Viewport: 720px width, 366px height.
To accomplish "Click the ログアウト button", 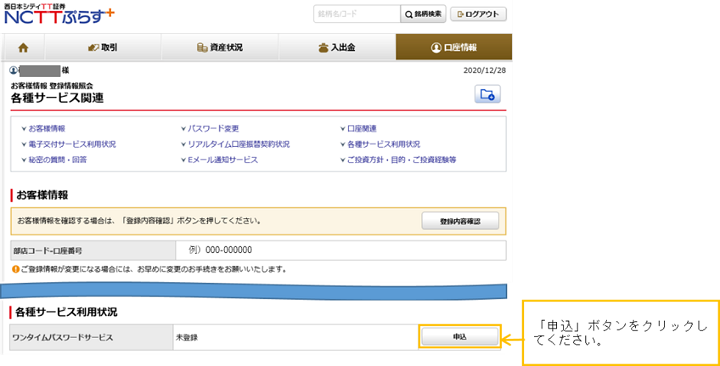I will [x=478, y=14].
